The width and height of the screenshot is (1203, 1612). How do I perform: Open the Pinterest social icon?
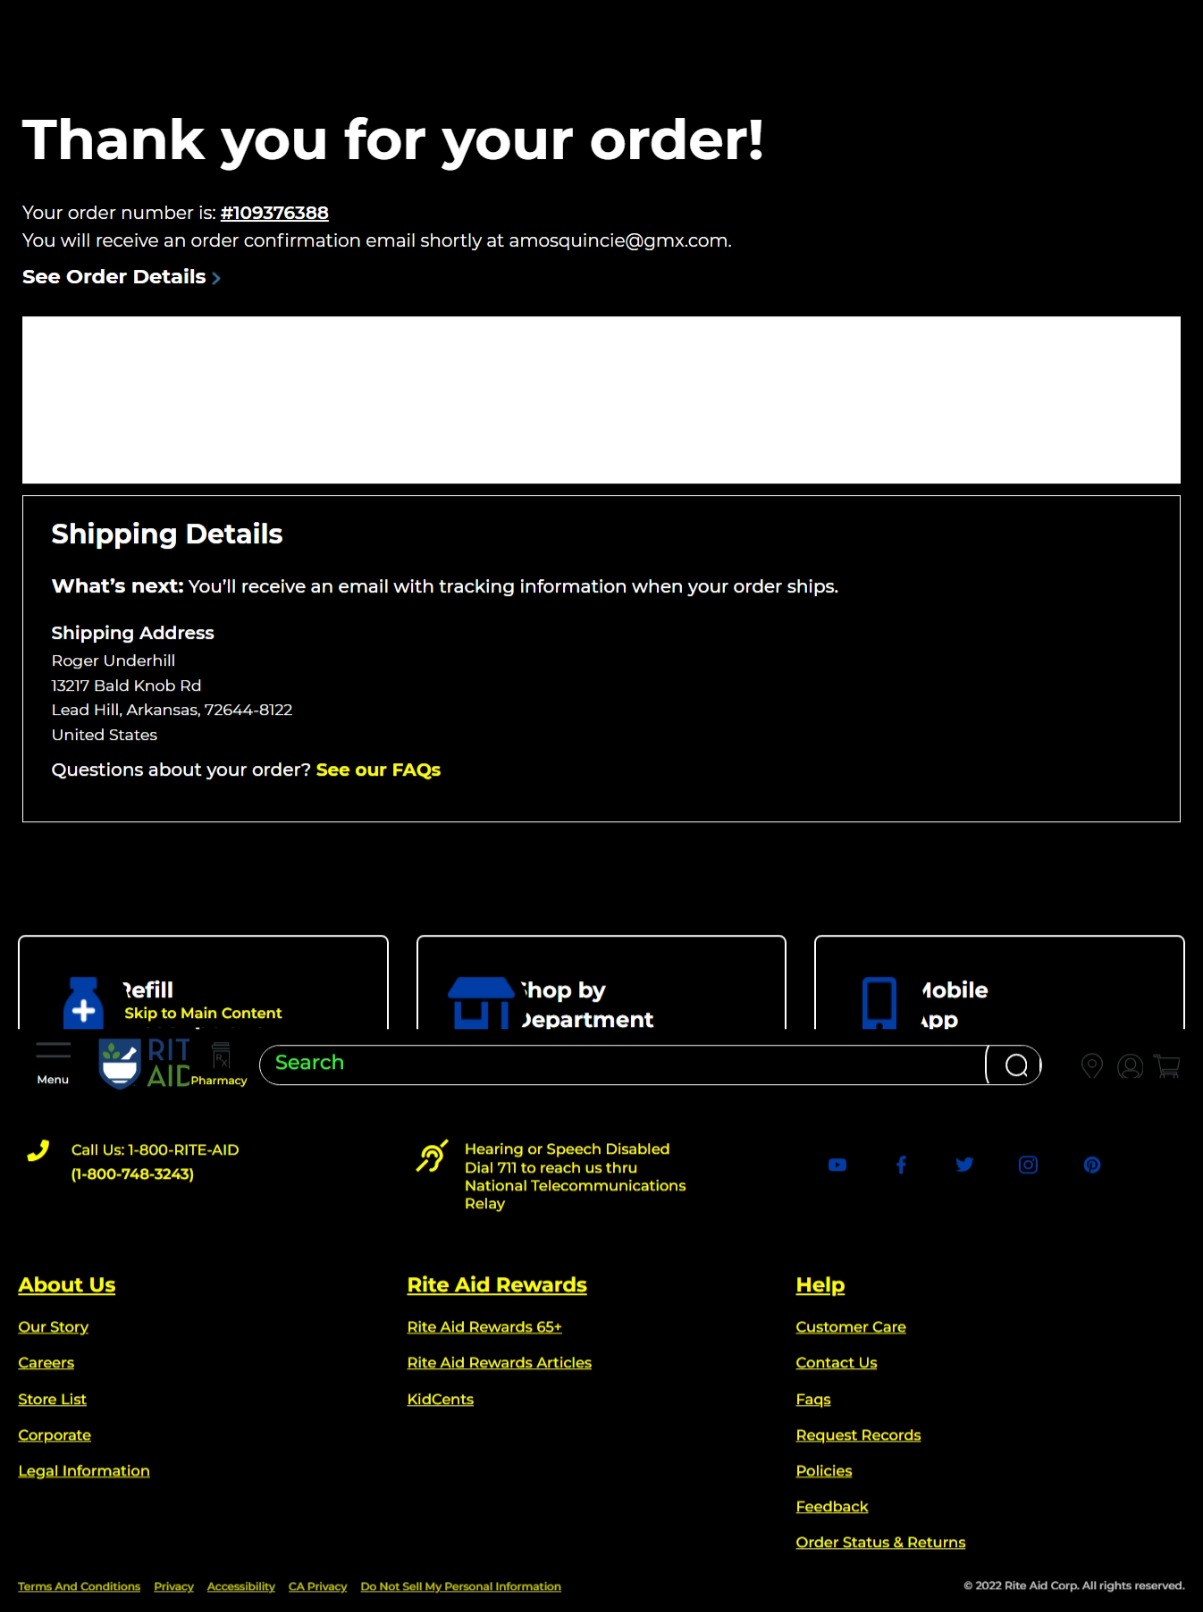tap(1092, 1165)
